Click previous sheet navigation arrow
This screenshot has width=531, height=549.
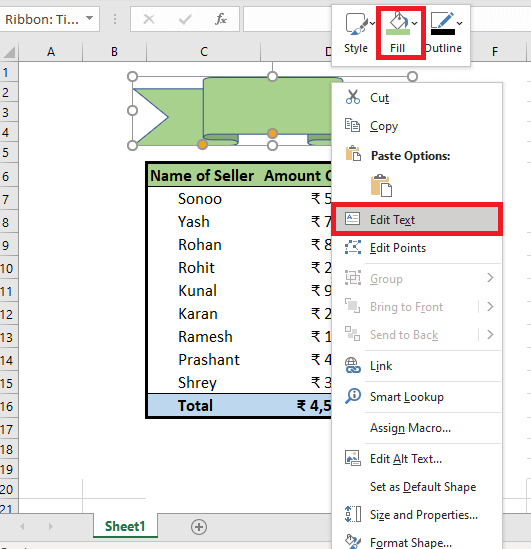point(22,526)
